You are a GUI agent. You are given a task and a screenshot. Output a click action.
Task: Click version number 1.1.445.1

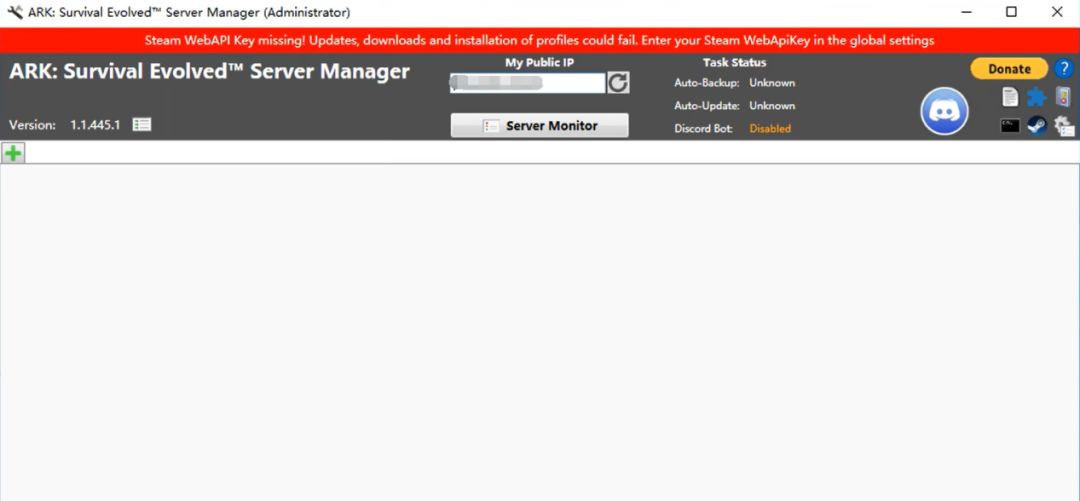(95, 125)
